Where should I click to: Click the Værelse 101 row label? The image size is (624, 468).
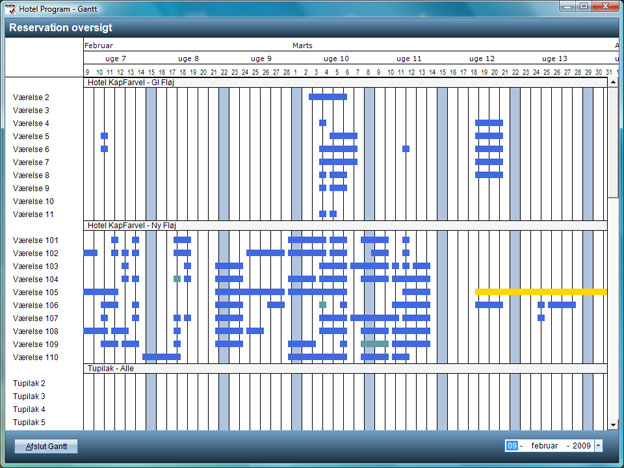click(36, 240)
